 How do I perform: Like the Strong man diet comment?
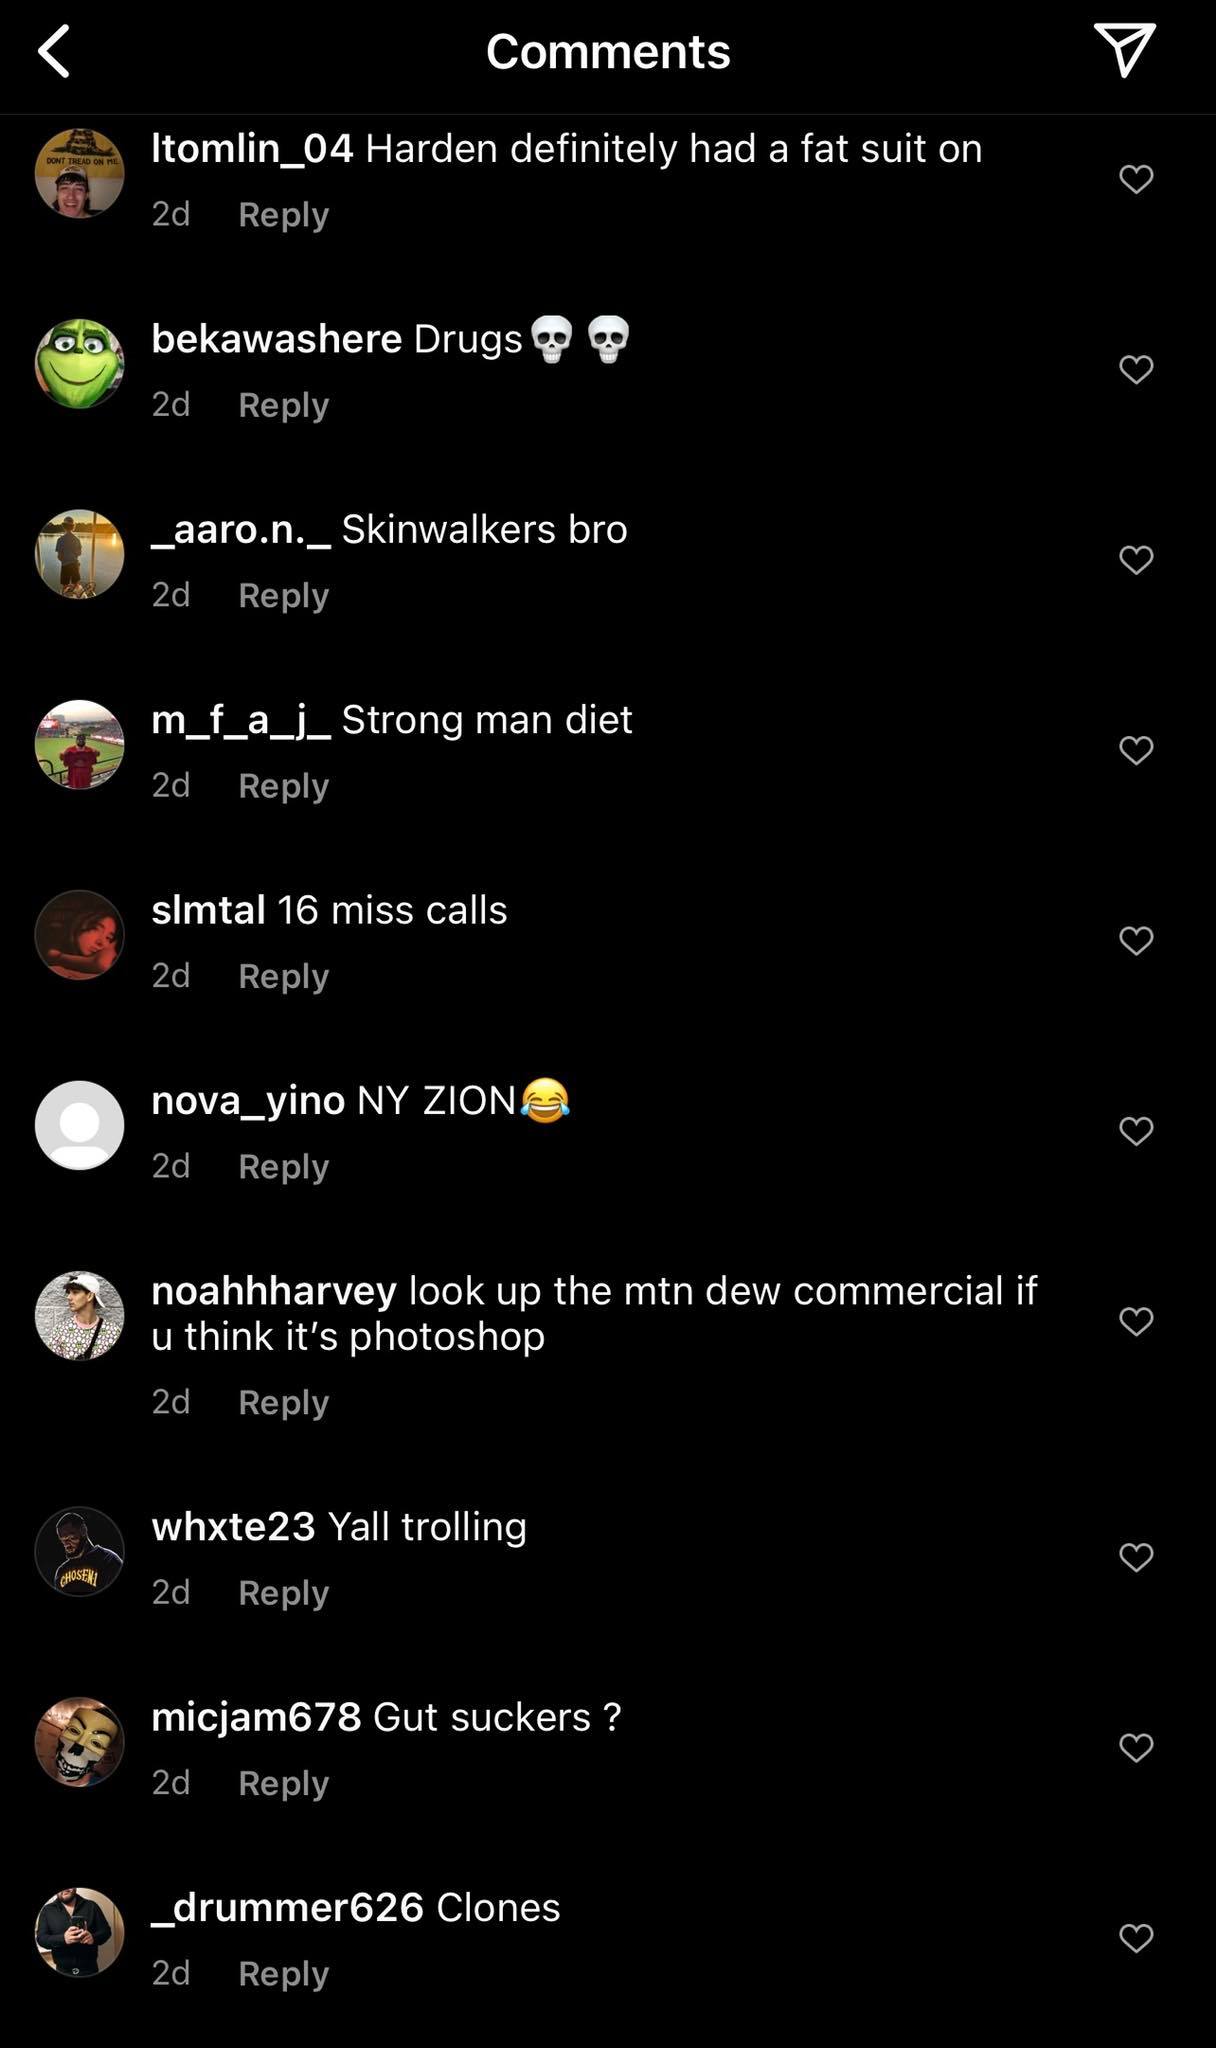(x=1136, y=750)
